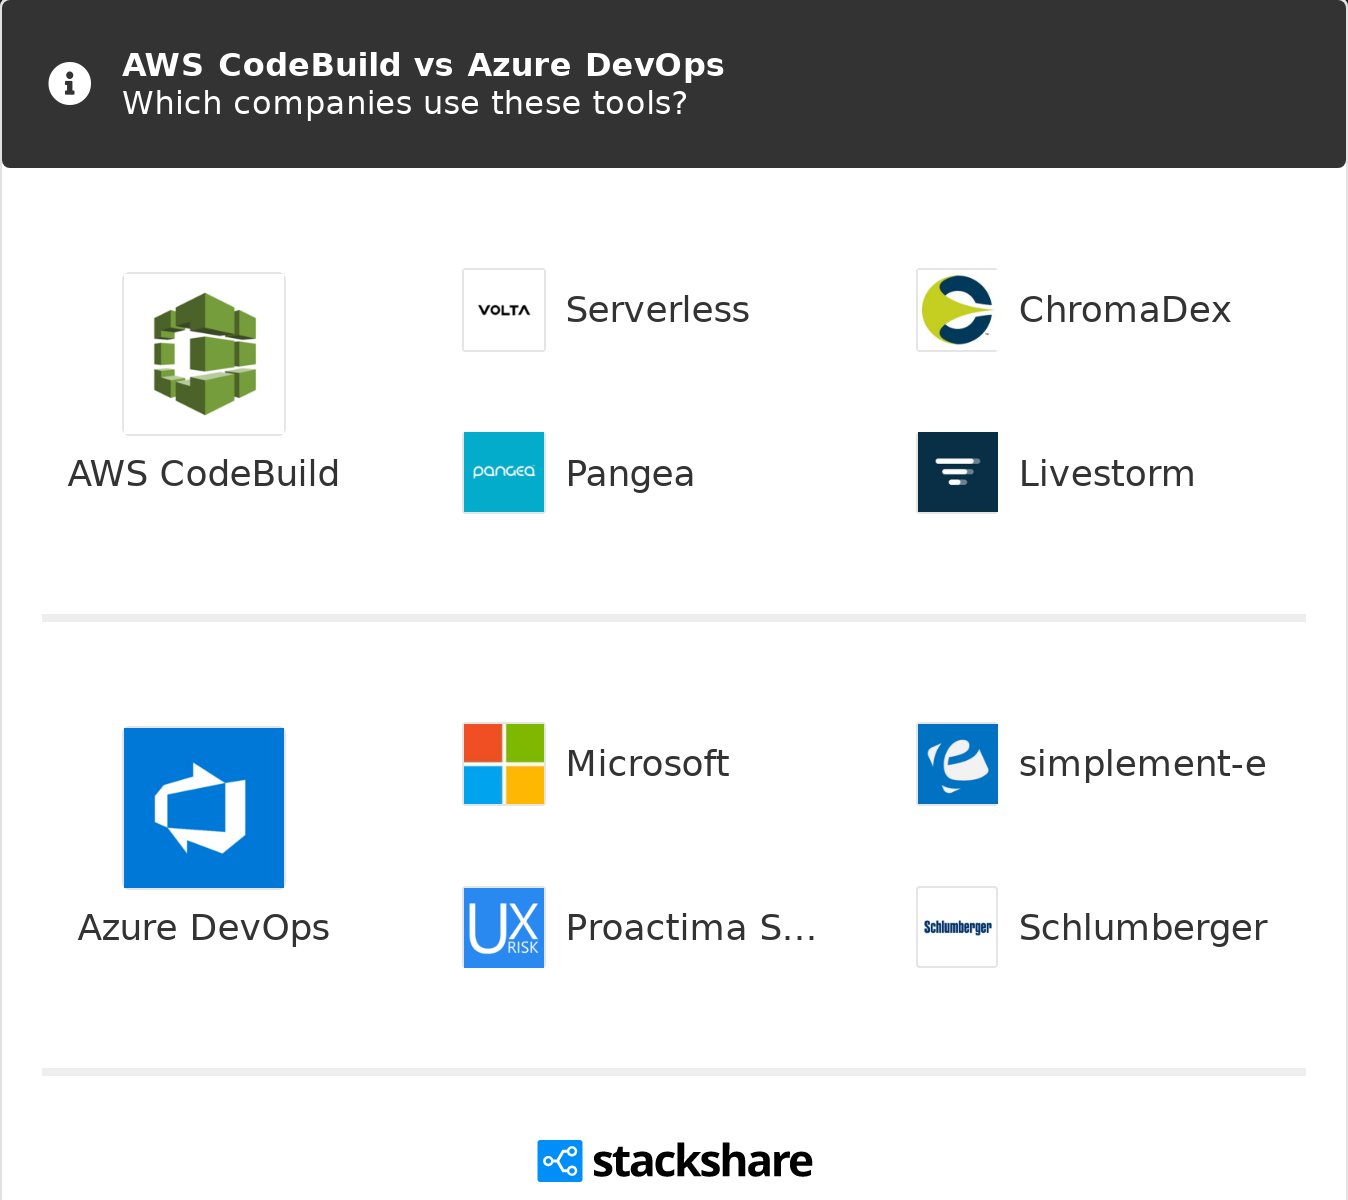
Task: Click the simplement-e text label
Action: click(x=1142, y=764)
